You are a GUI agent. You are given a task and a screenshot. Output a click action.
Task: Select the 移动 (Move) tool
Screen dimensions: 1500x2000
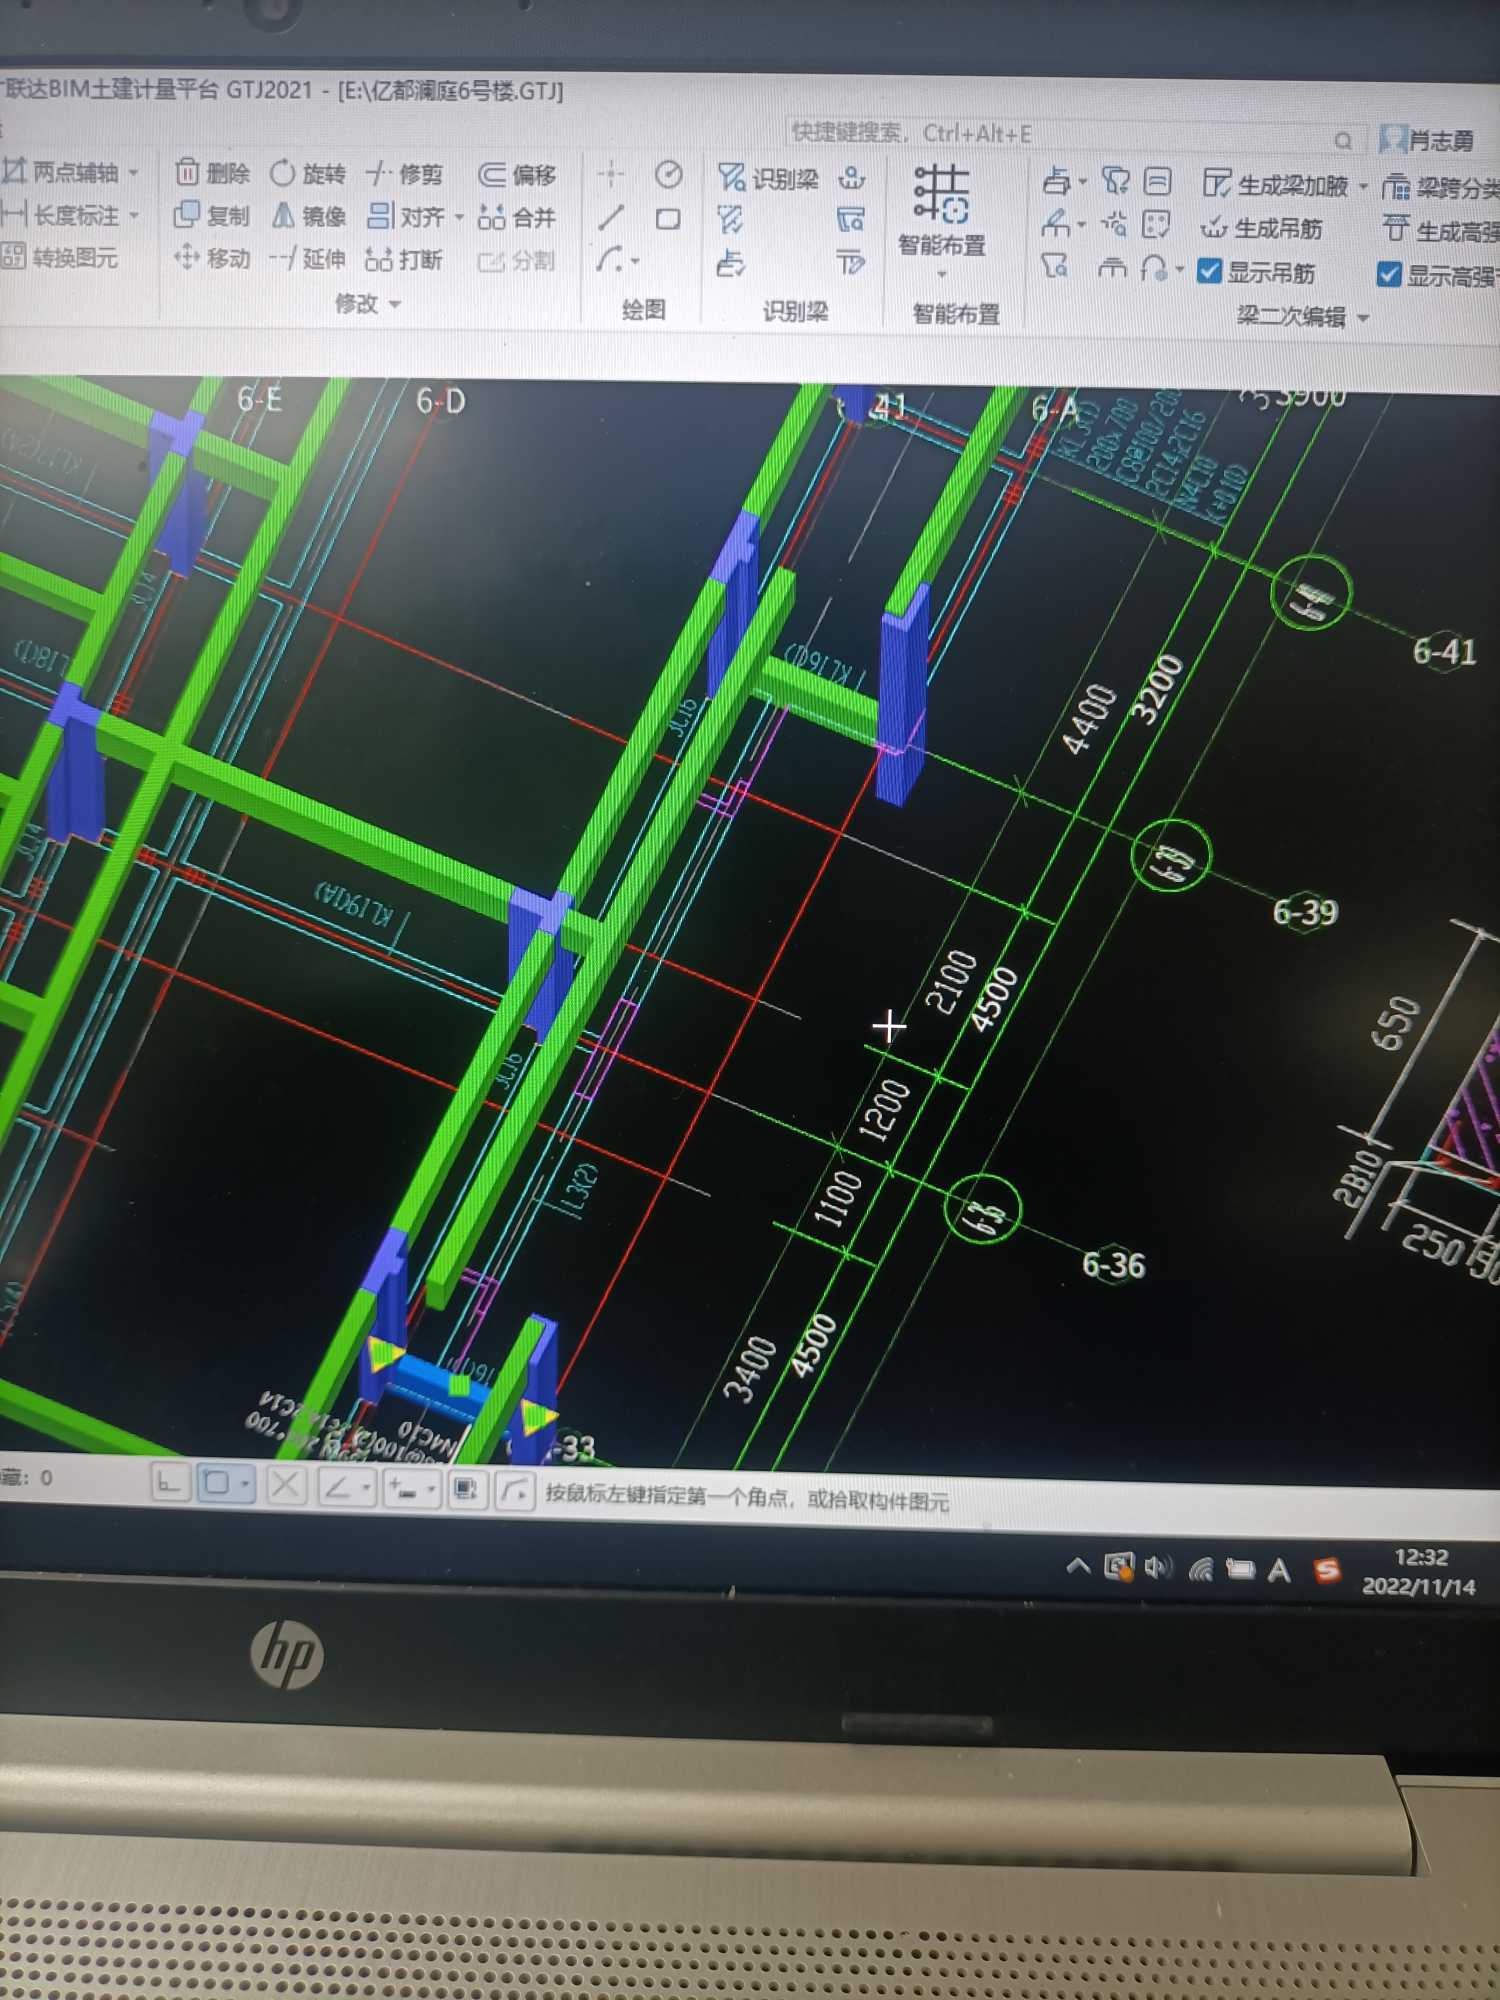(211, 258)
